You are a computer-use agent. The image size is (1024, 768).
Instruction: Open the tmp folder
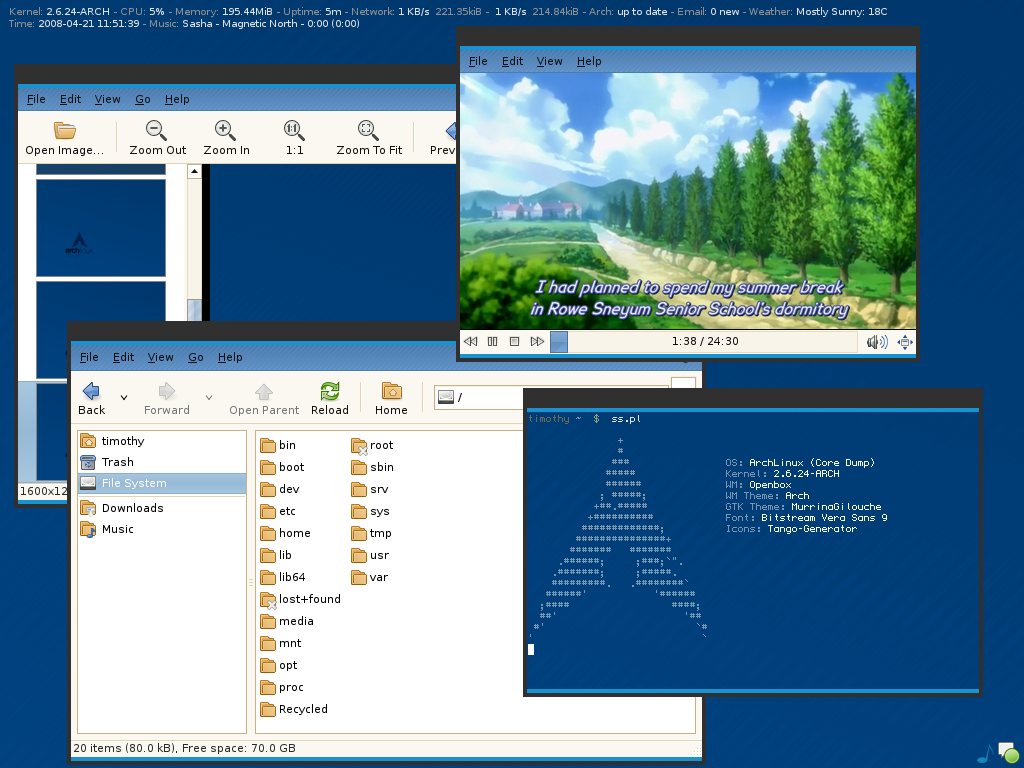(372, 534)
